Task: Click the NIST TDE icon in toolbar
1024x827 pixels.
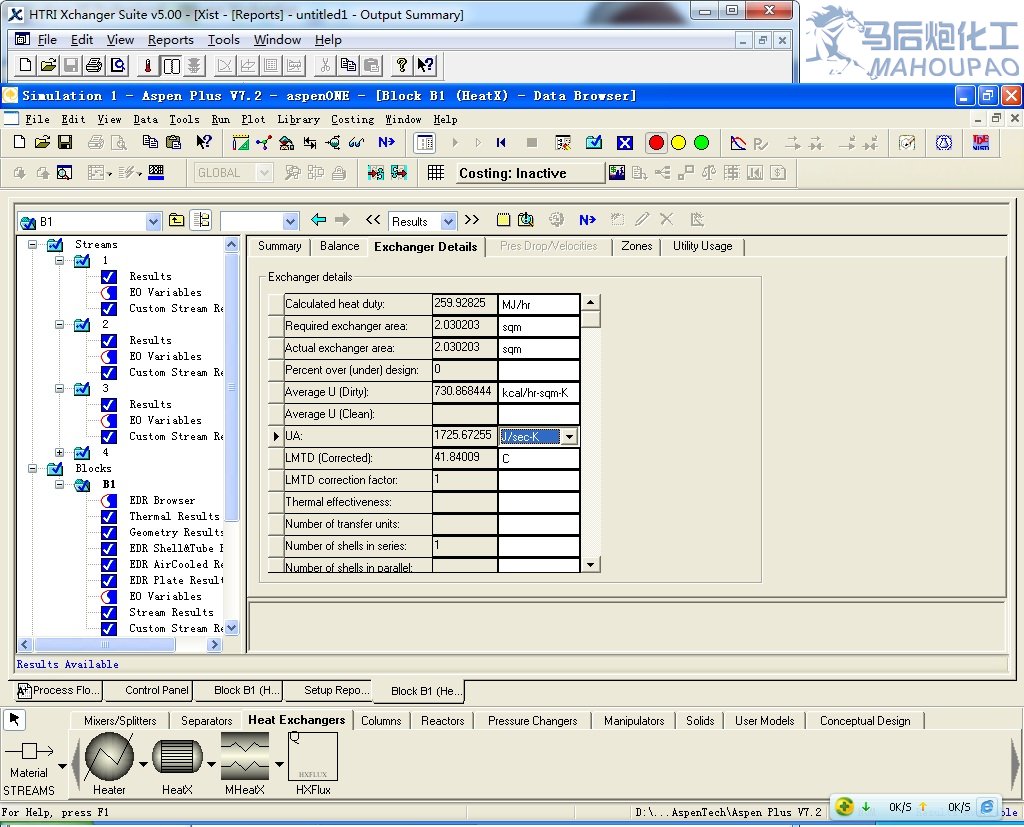Action: [x=981, y=142]
